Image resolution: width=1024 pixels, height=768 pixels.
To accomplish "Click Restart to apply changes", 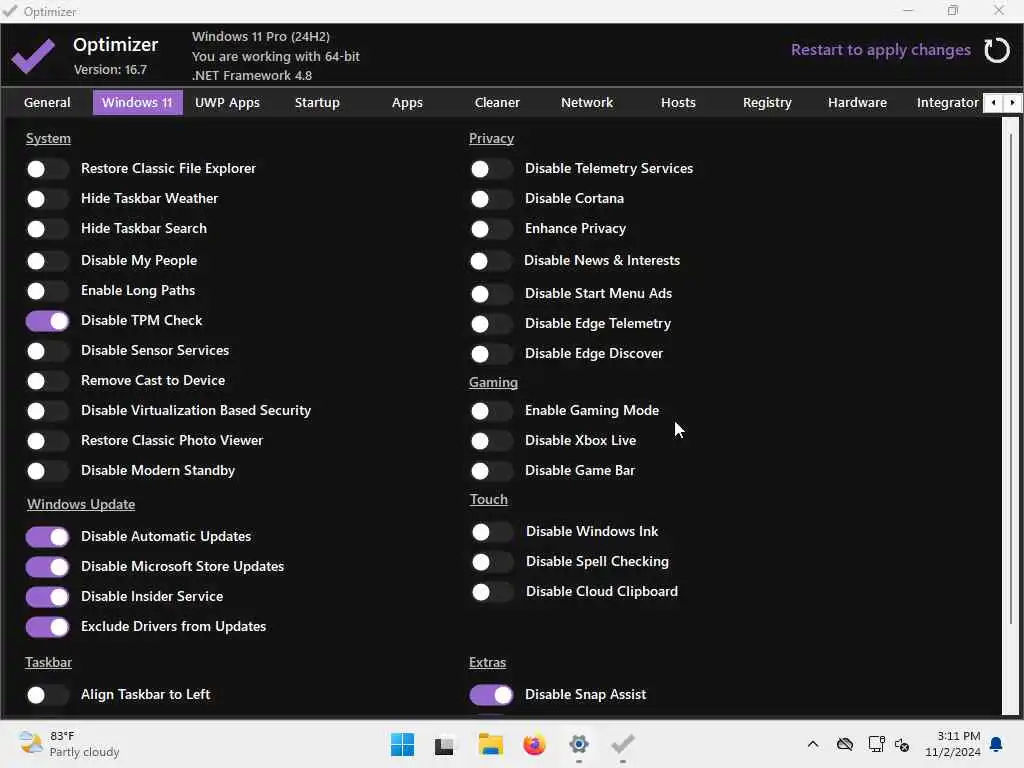I will pyautogui.click(x=880, y=50).
